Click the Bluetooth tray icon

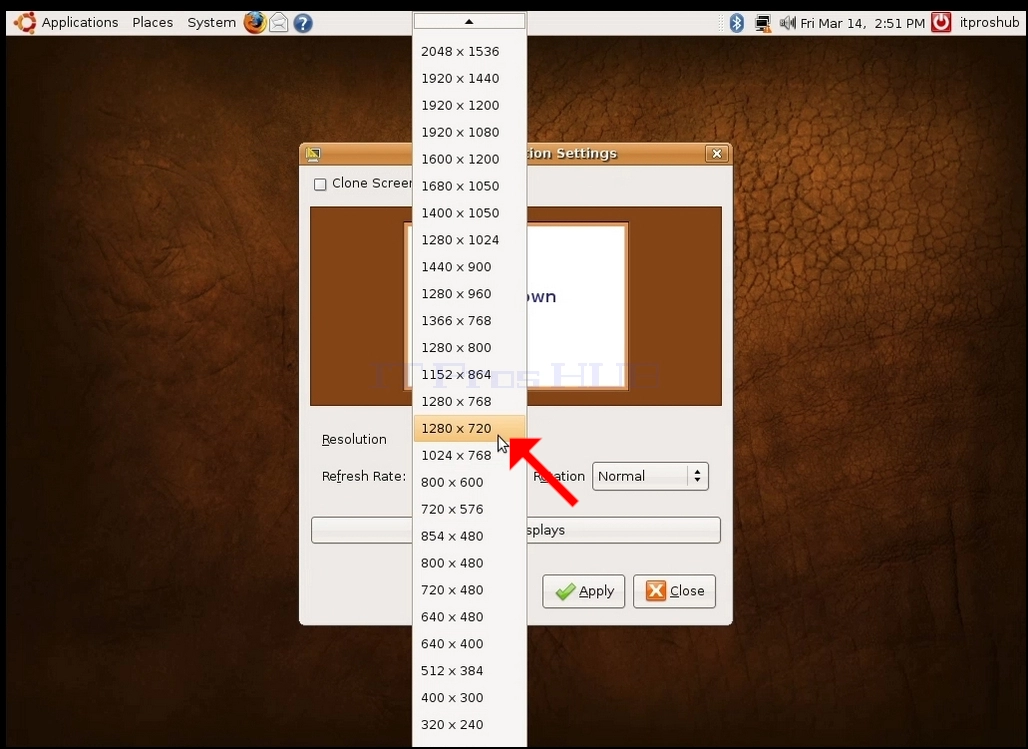pyautogui.click(x=737, y=23)
